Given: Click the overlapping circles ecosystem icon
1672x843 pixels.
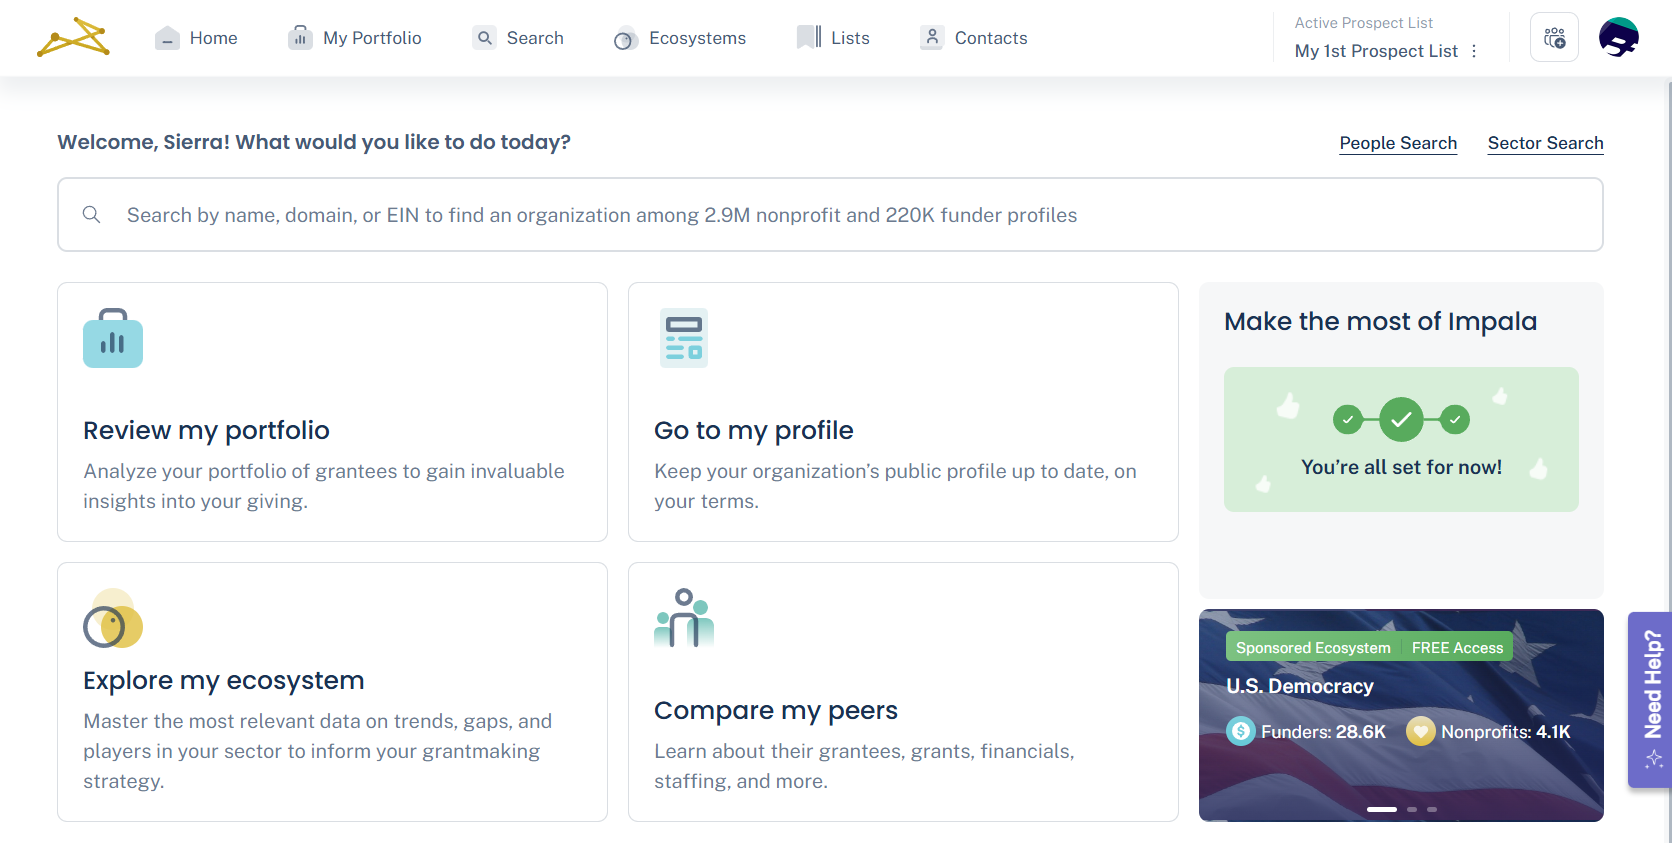Looking at the screenshot, I should [x=113, y=619].
